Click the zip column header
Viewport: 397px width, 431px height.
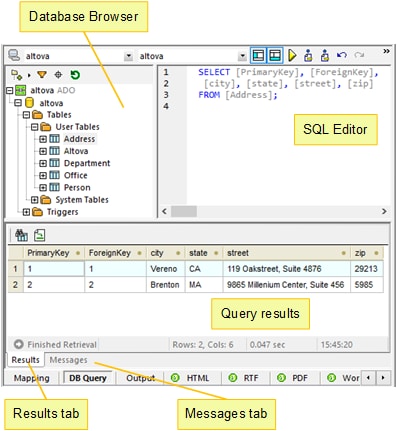[367, 253]
